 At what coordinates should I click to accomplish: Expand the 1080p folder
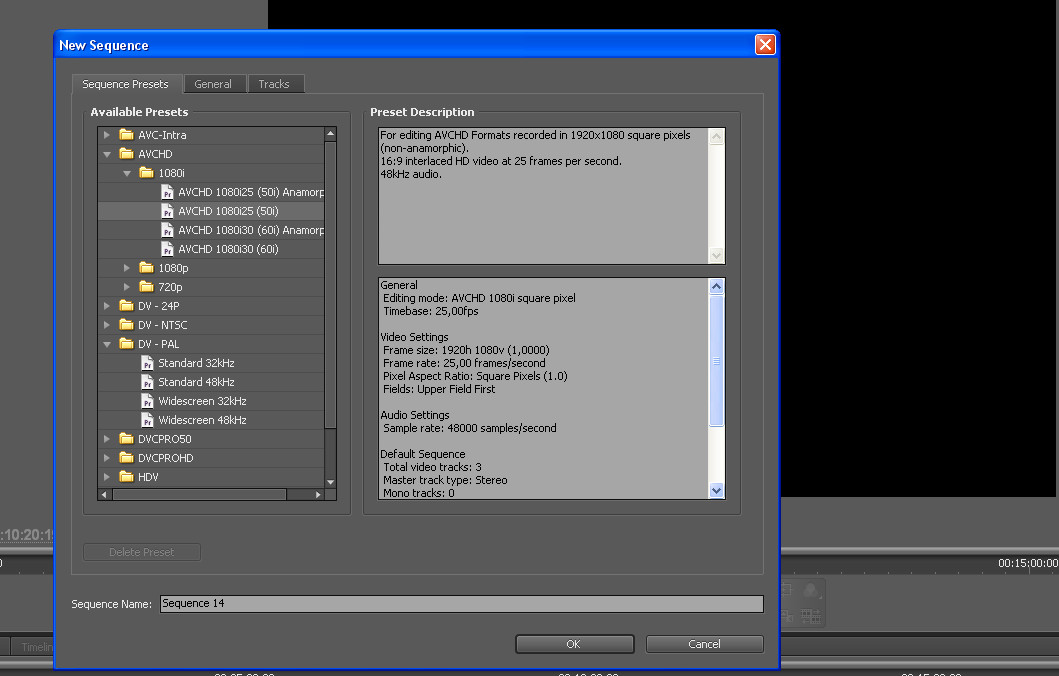click(x=127, y=268)
